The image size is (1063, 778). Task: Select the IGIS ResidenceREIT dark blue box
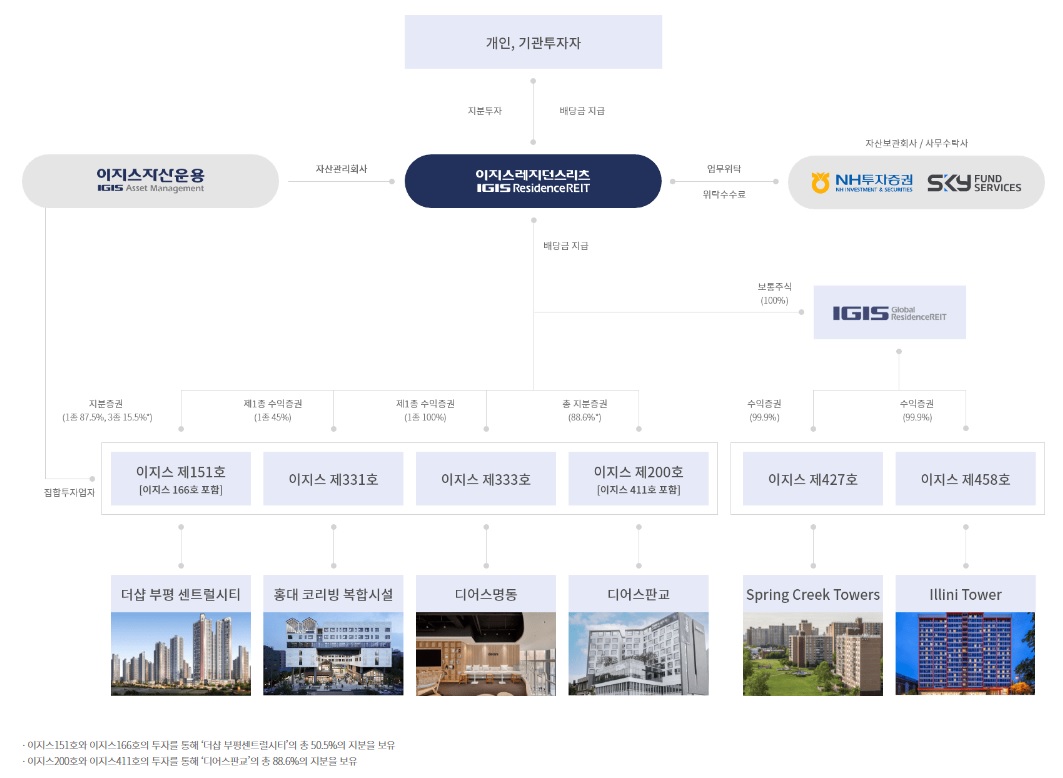(x=533, y=181)
